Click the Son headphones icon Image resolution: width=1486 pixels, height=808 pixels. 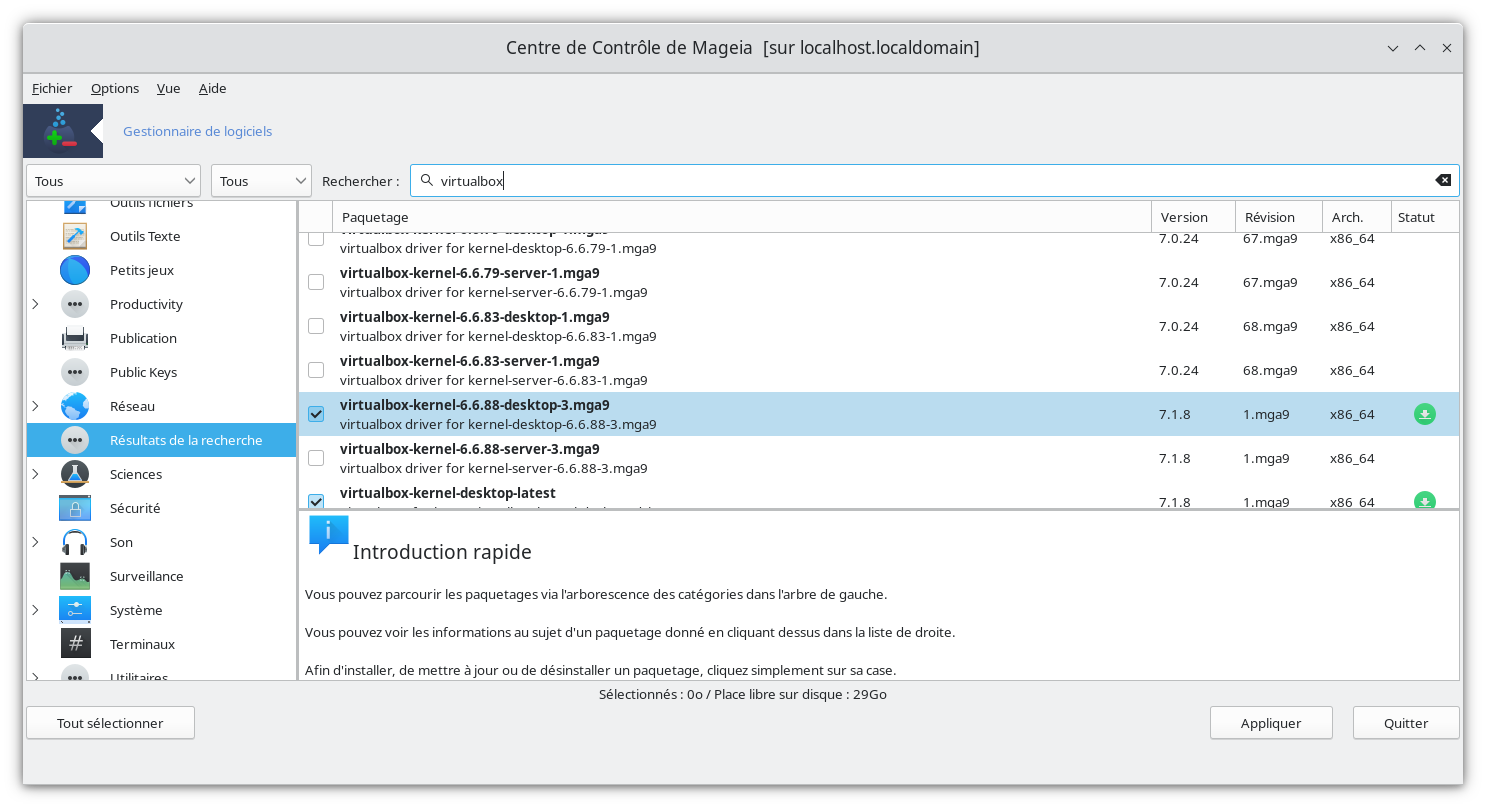click(75, 542)
